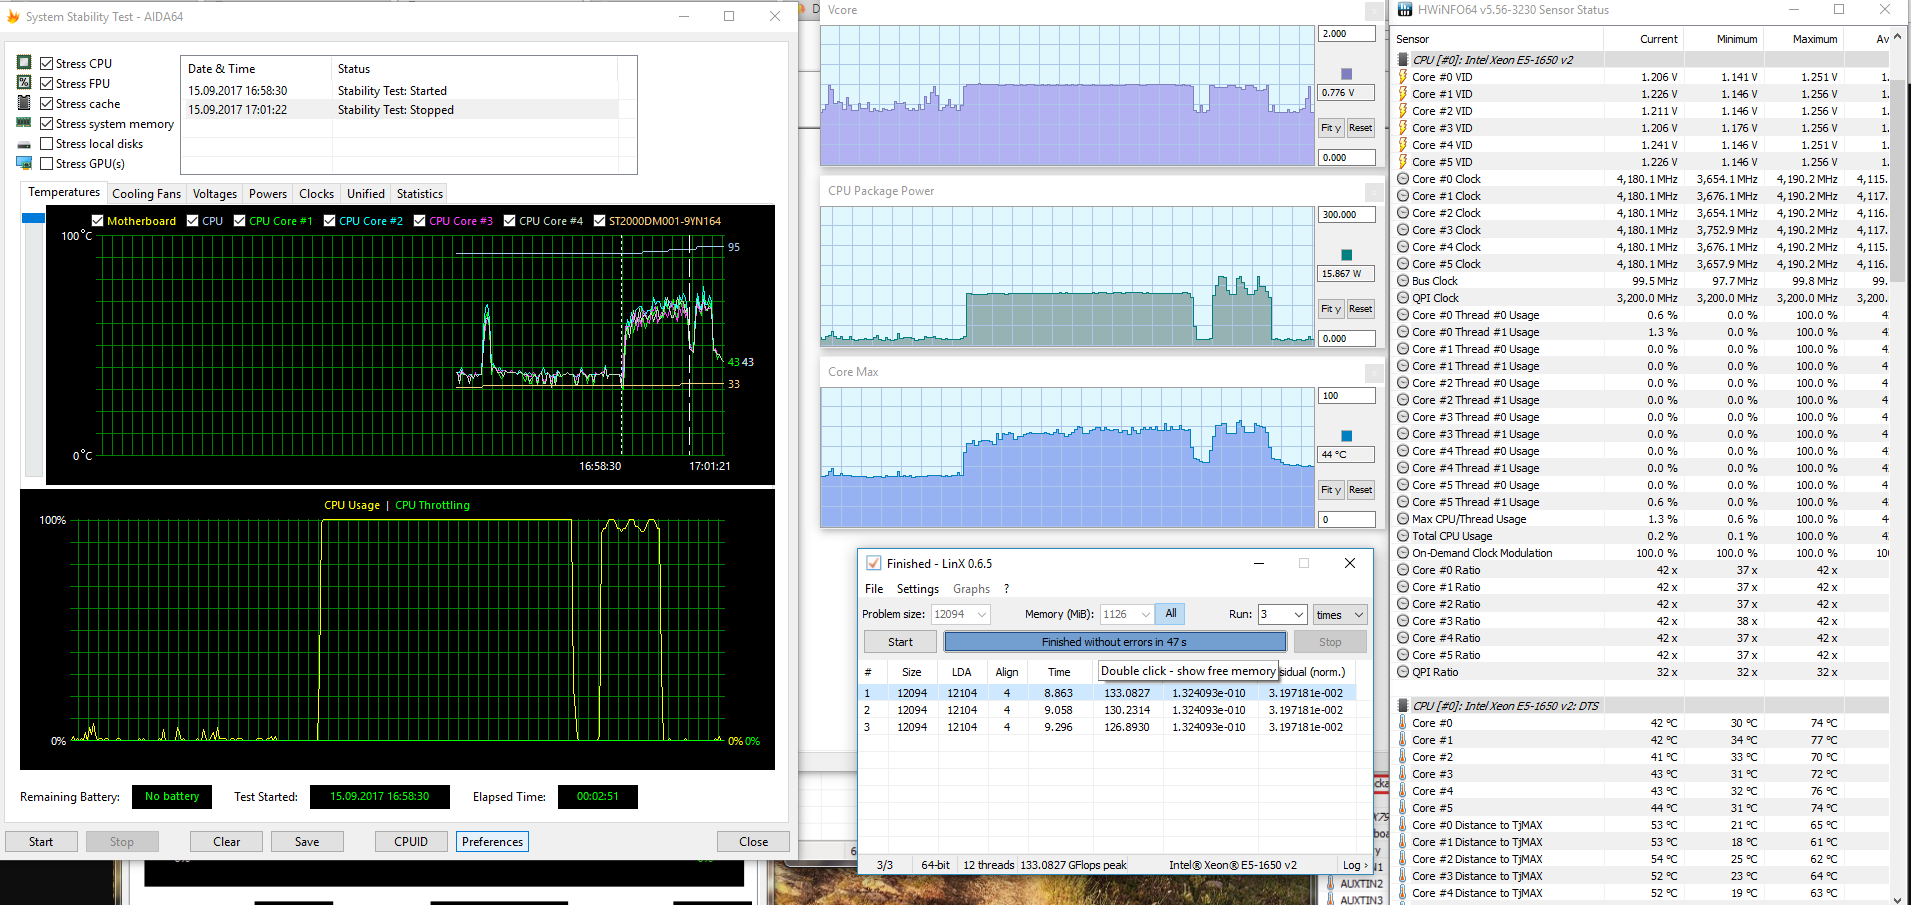Click the icon next to Core #0 Ratio
Screen dimensions: 1911x905
1403,570
